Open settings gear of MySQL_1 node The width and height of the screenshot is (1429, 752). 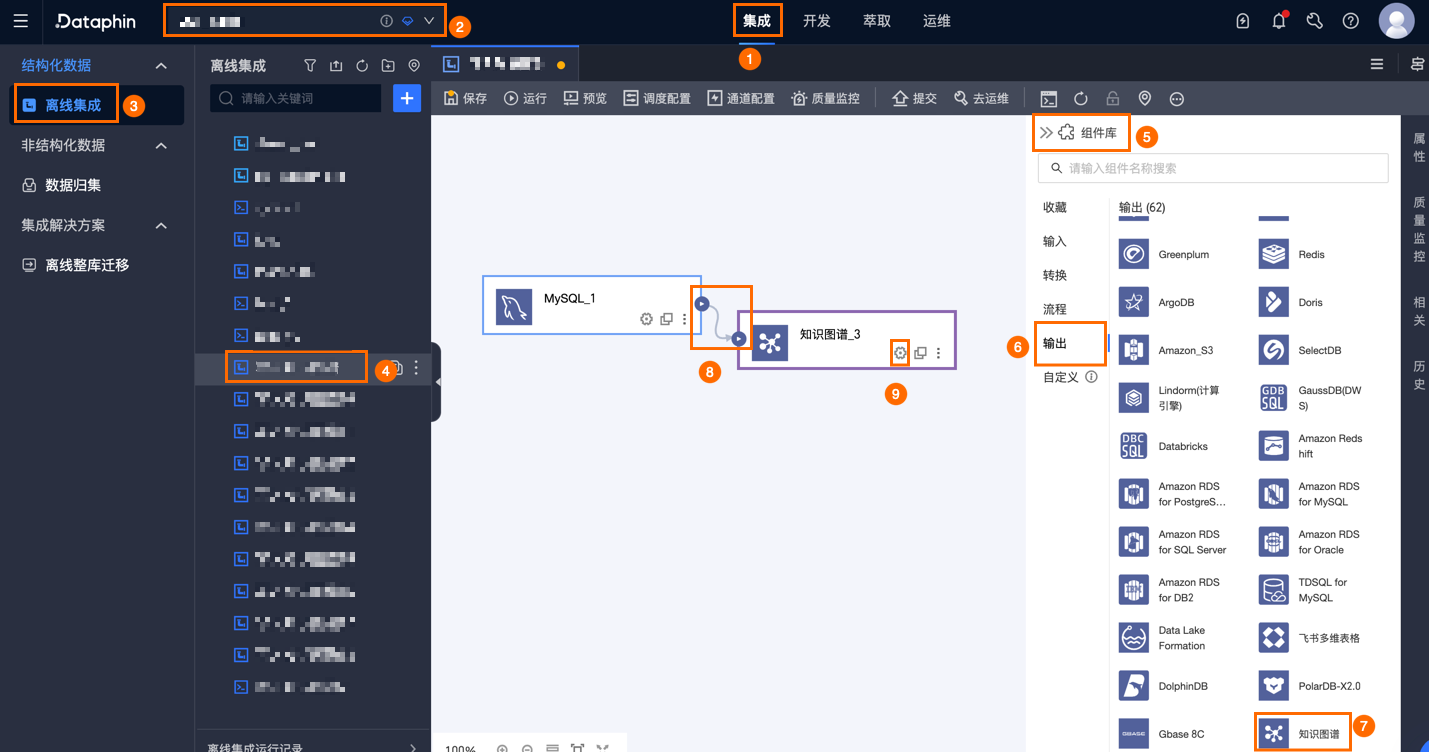point(646,319)
